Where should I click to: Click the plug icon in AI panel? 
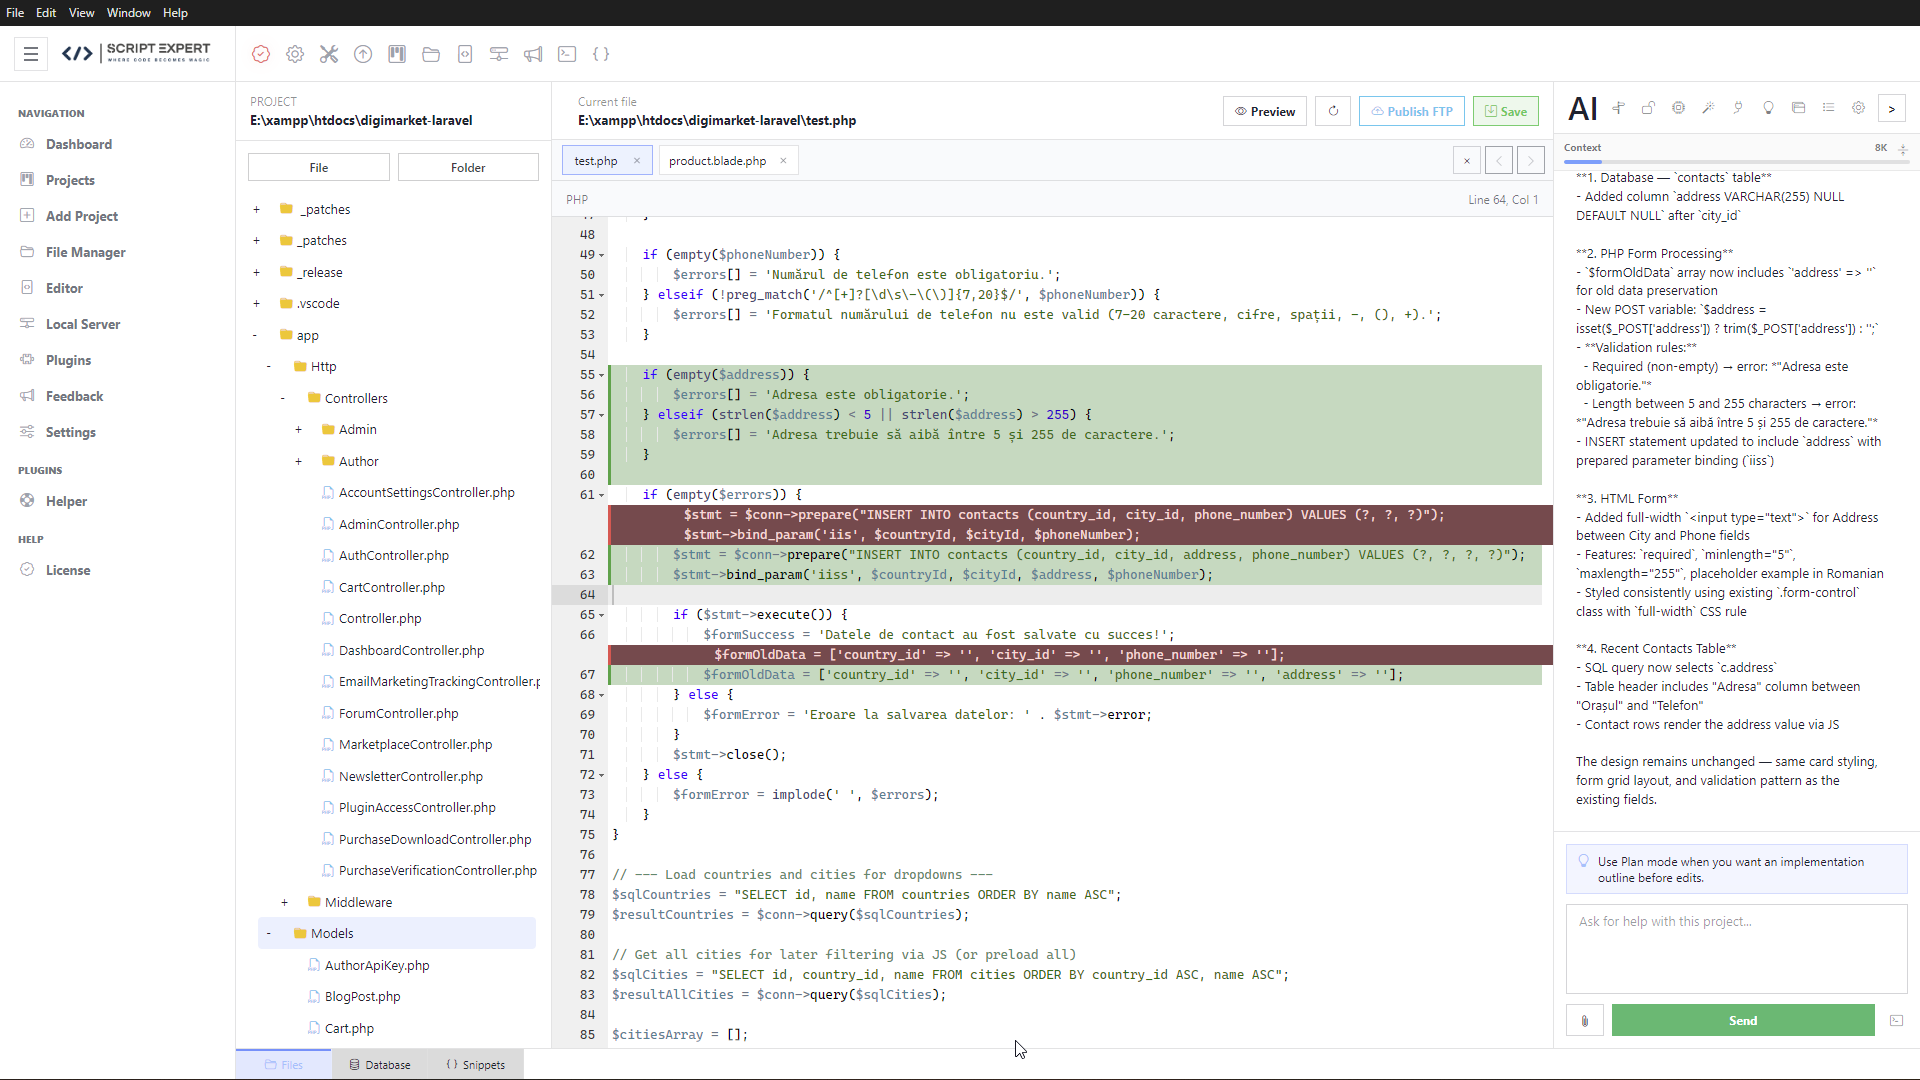click(x=1738, y=107)
